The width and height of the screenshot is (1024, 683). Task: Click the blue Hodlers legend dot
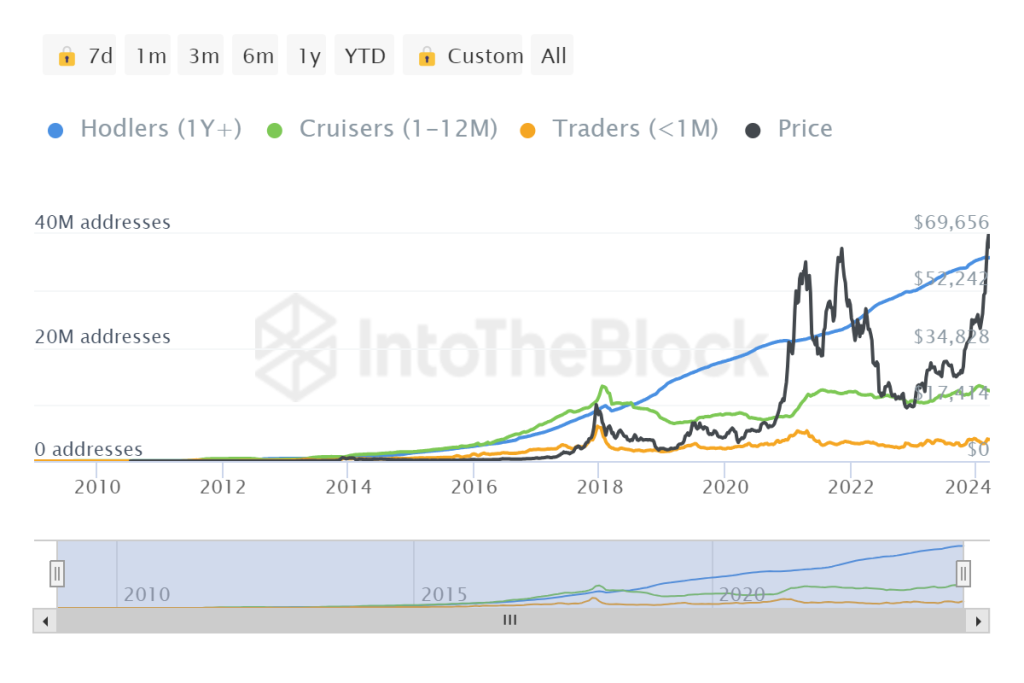pos(56,129)
